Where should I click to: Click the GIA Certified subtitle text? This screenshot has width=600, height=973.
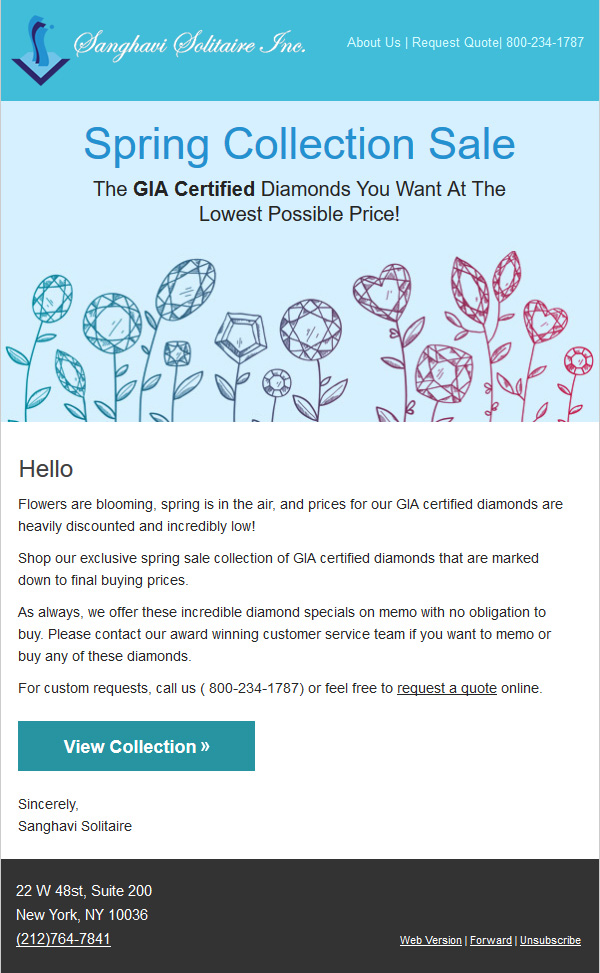pos(194,189)
